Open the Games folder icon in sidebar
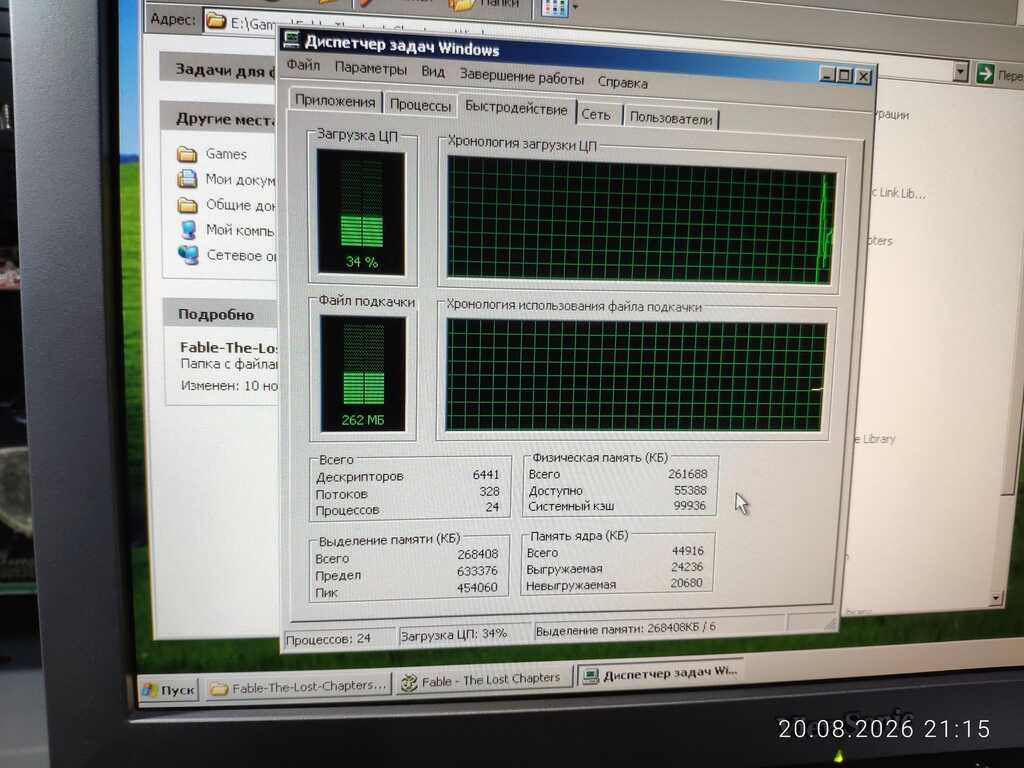The height and width of the screenshot is (768, 1024). [187, 154]
